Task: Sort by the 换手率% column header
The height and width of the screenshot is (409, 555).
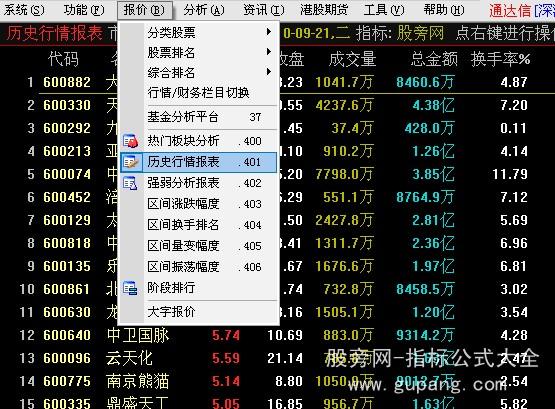Action: coord(500,59)
